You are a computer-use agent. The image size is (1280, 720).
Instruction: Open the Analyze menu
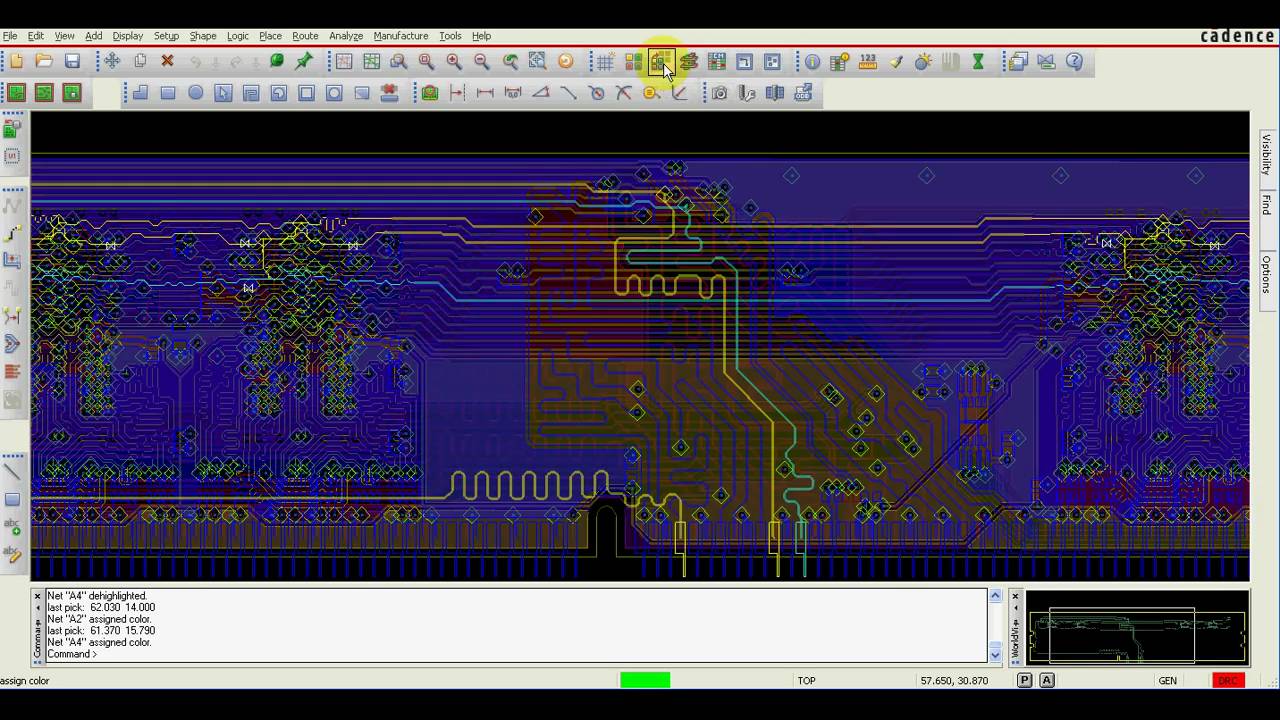coord(346,36)
